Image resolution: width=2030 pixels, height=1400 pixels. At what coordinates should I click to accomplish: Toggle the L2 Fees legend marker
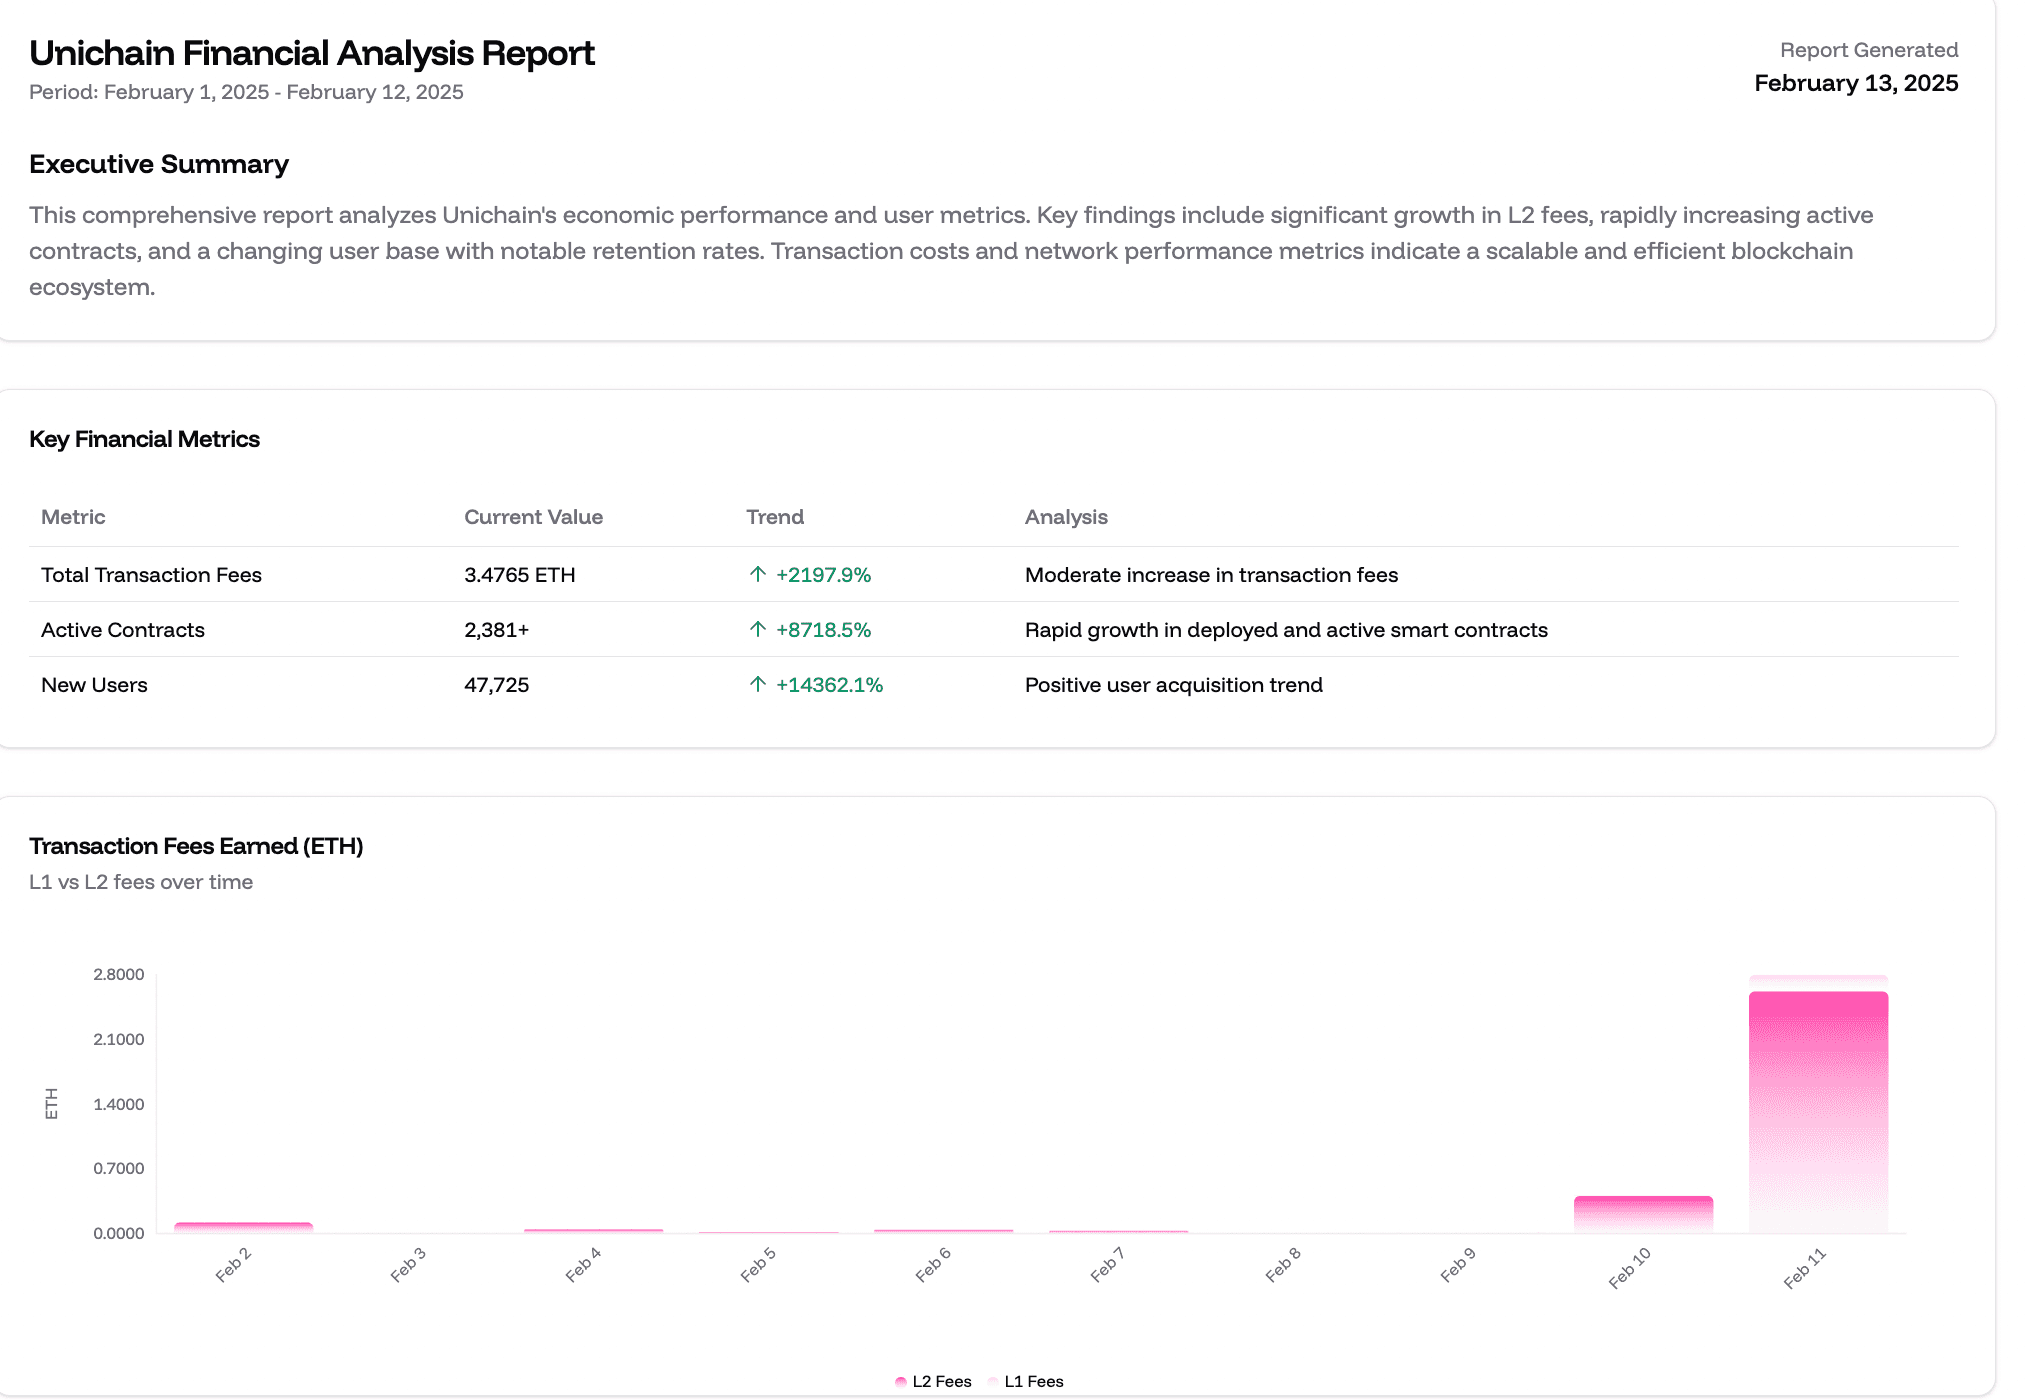pos(901,1382)
